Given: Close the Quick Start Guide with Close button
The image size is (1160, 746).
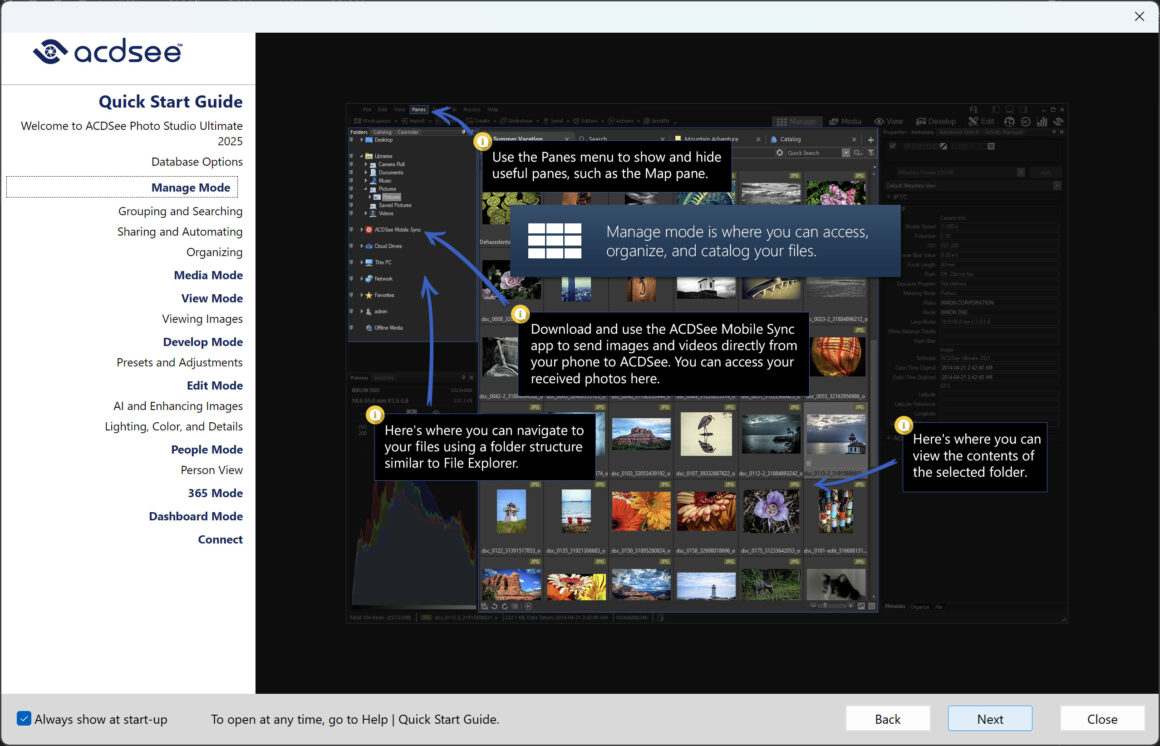Looking at the screenshot, I should [1102, 719].
